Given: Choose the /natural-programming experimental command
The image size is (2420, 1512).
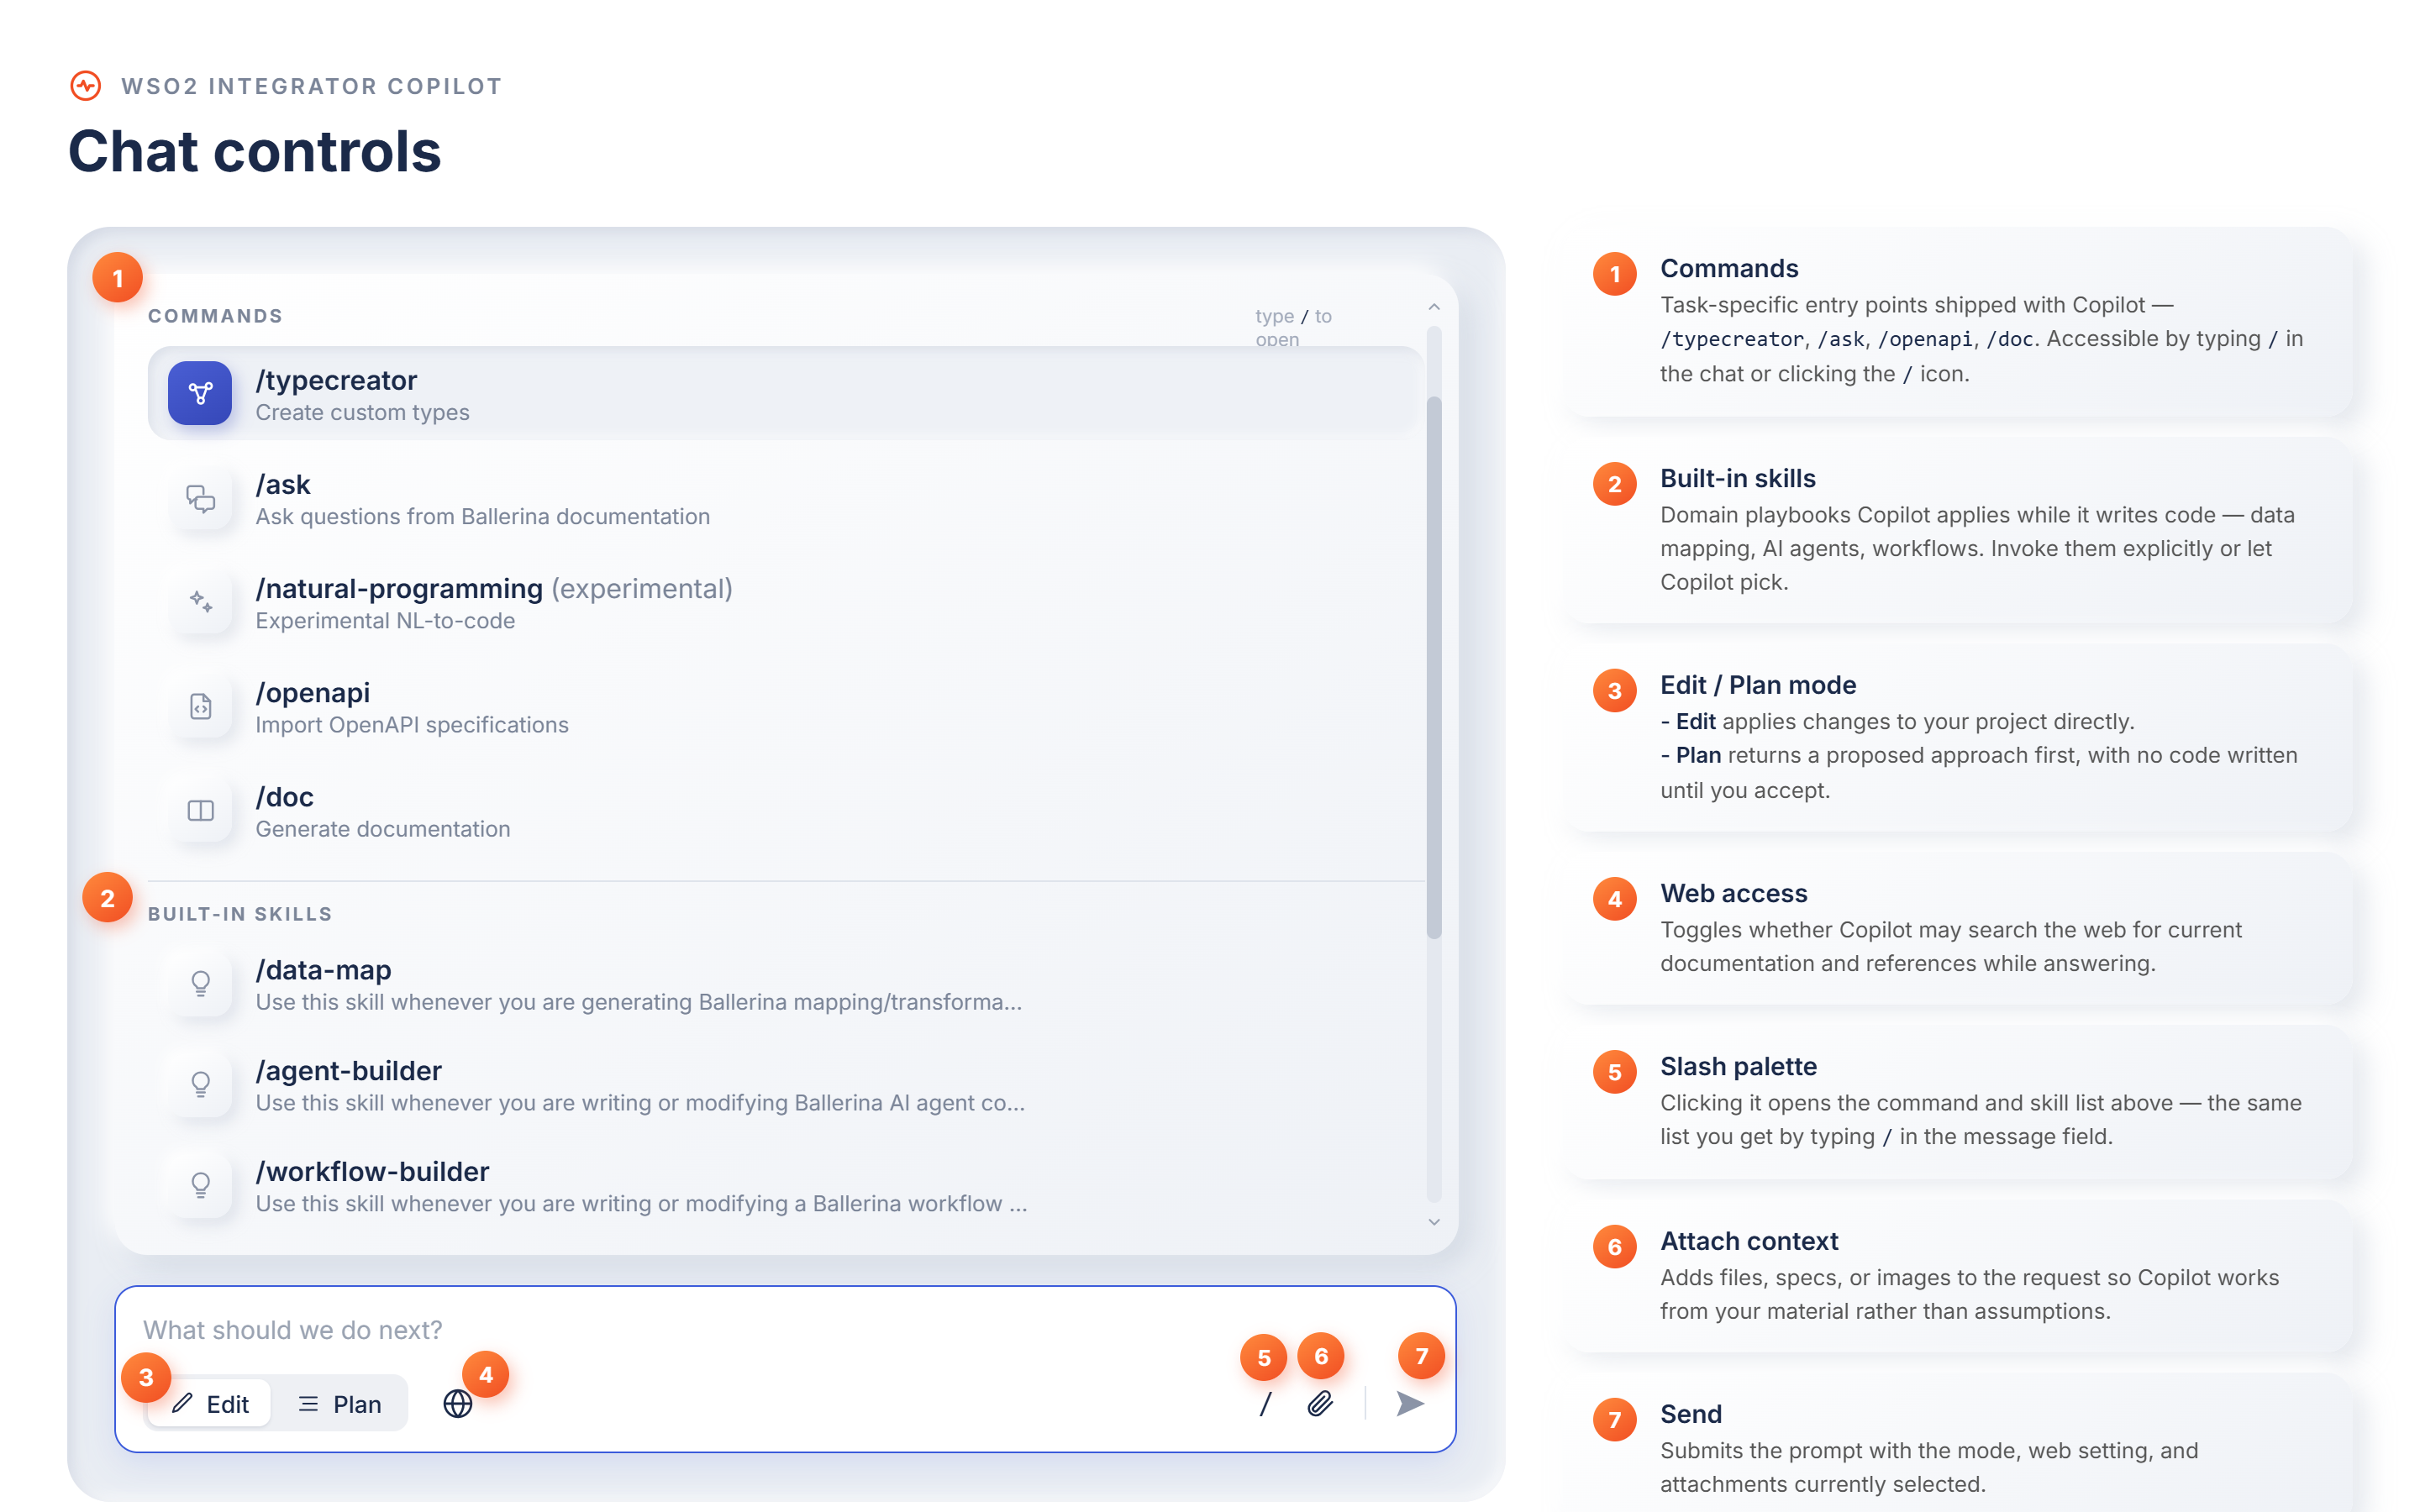Looking at the screenshot, I should 786,602.
